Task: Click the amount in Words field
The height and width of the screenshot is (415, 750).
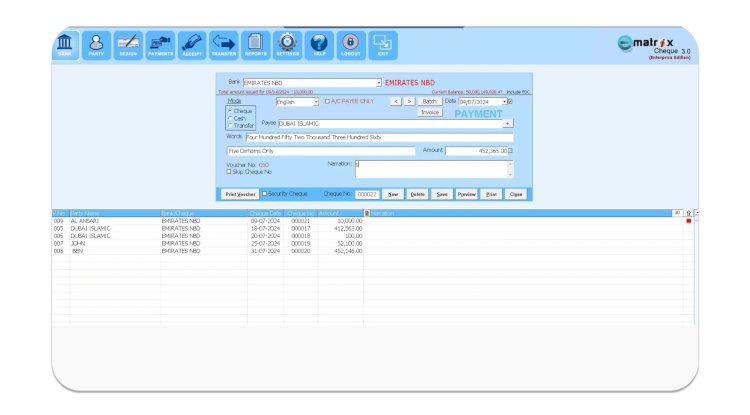Action: [x=379, y=137]
